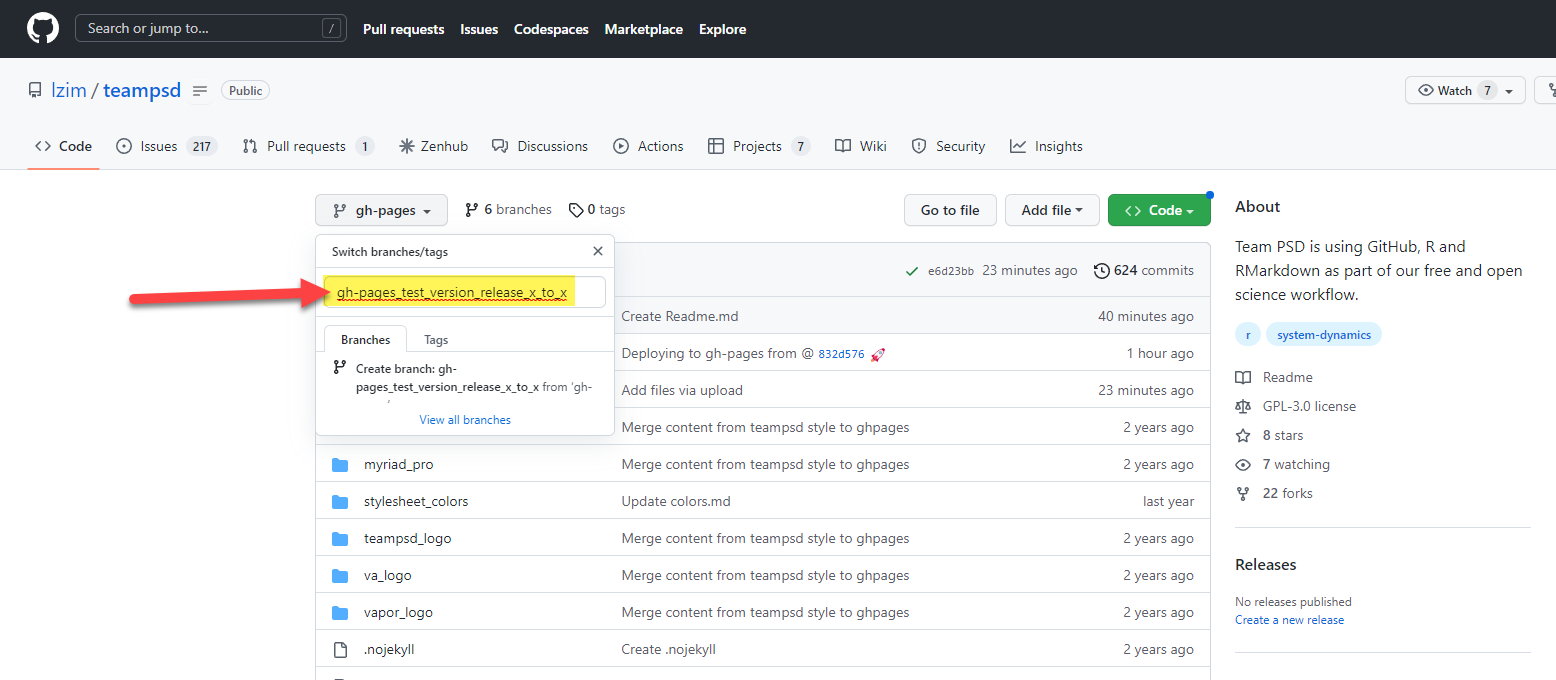The height and width of the screenshot is (680, 1556).
Task: Click the r topic tag
Action: click(1248, 335)
